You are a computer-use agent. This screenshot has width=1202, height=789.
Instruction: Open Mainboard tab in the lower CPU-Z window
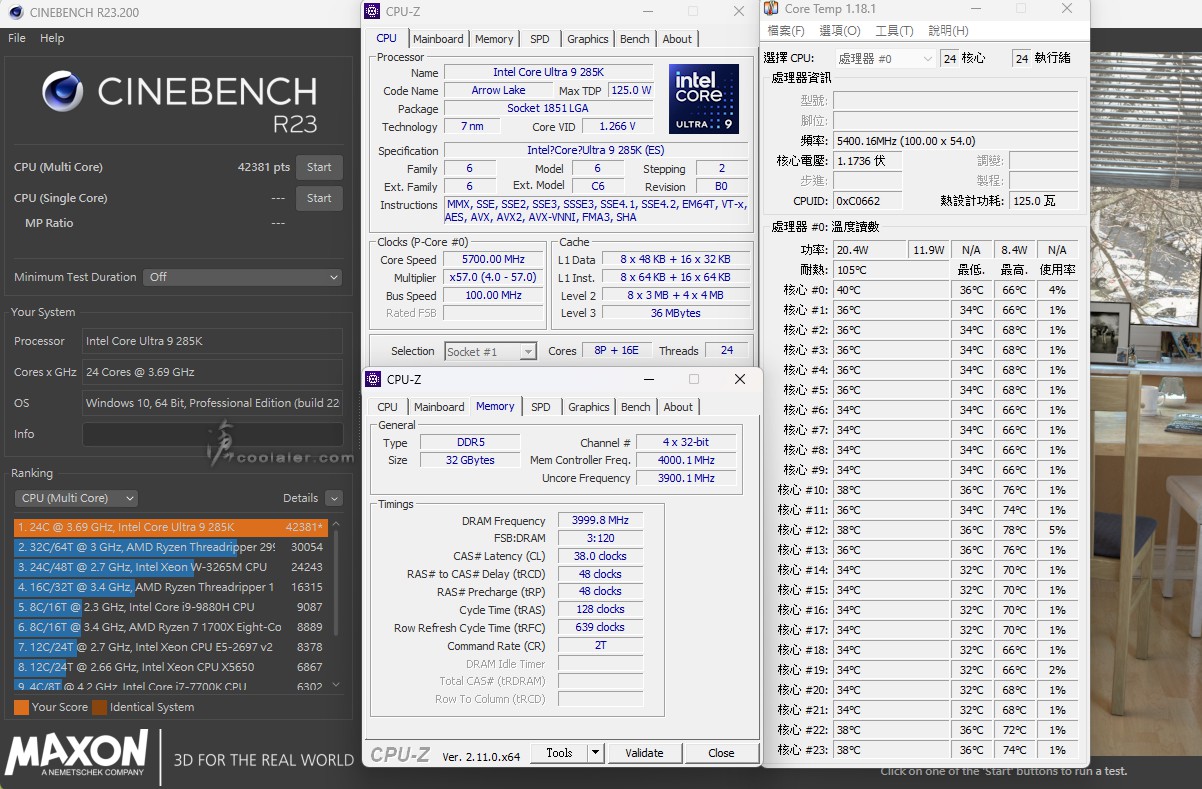439,407
